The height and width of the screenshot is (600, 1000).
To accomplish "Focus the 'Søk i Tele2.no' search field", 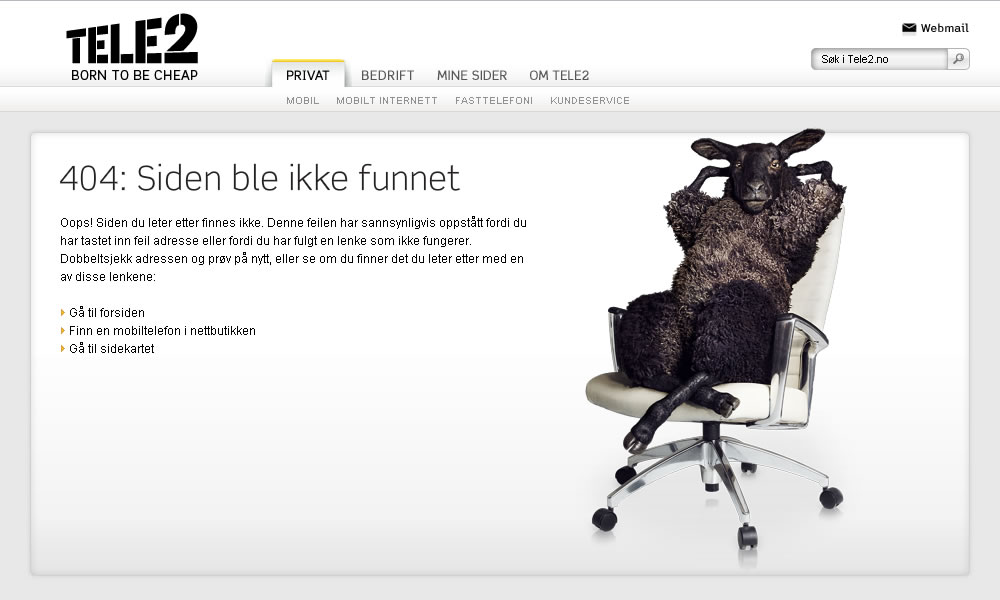I will pyautogui.click(x=879, y=59).
